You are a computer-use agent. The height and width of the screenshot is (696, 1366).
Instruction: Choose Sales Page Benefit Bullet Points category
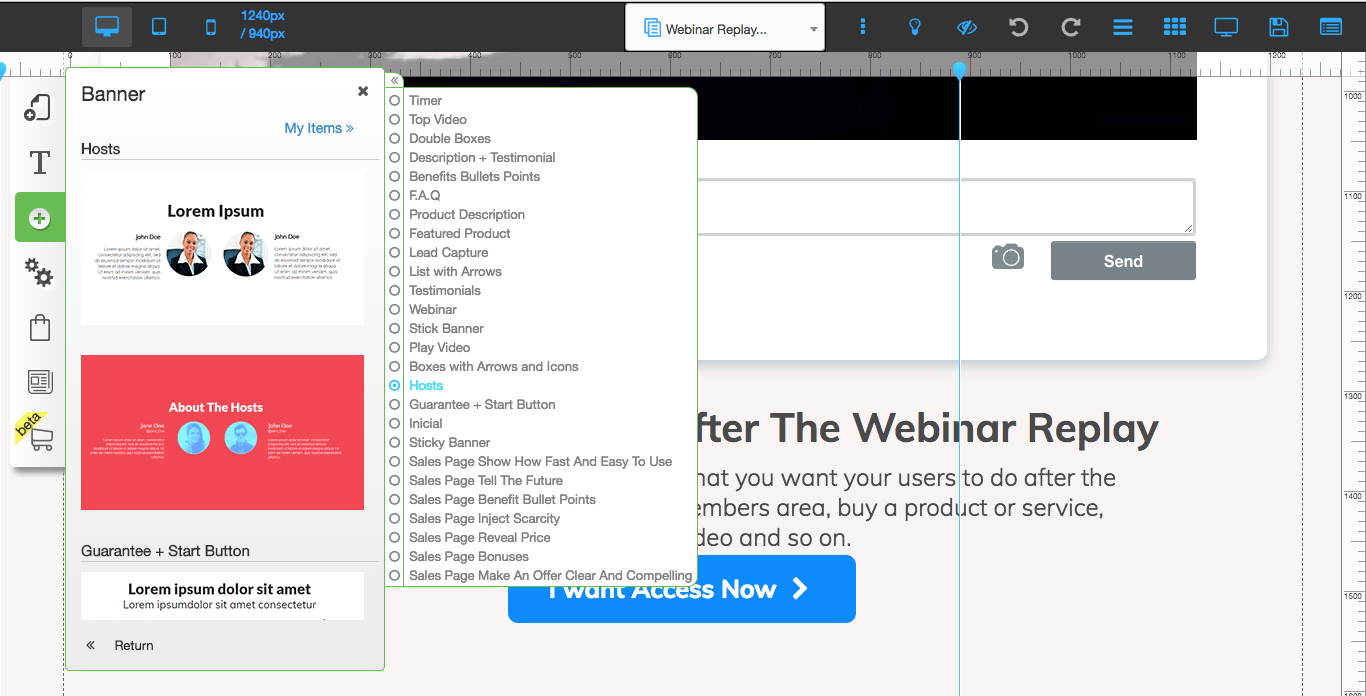pyautogui.click(x=502, y=499)
